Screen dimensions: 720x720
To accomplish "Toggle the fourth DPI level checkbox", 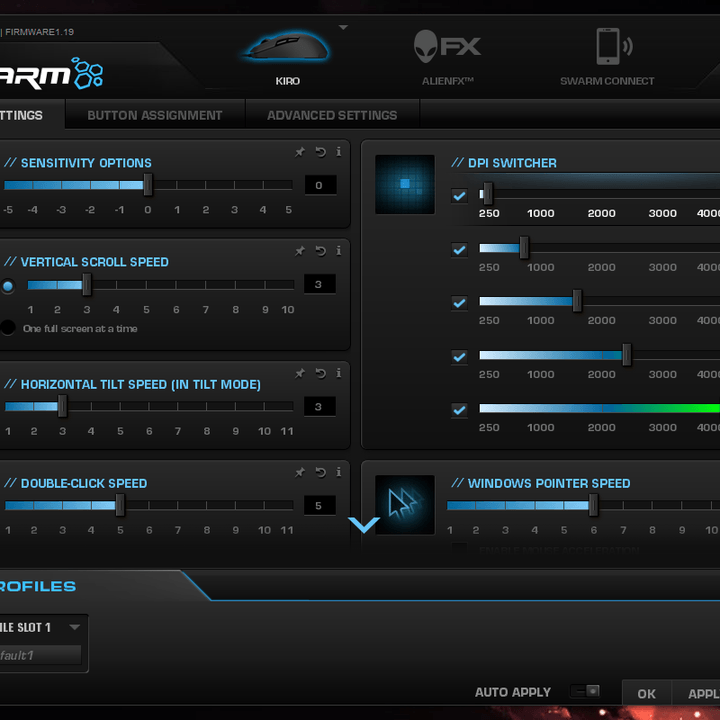I will tap(459, 357).
